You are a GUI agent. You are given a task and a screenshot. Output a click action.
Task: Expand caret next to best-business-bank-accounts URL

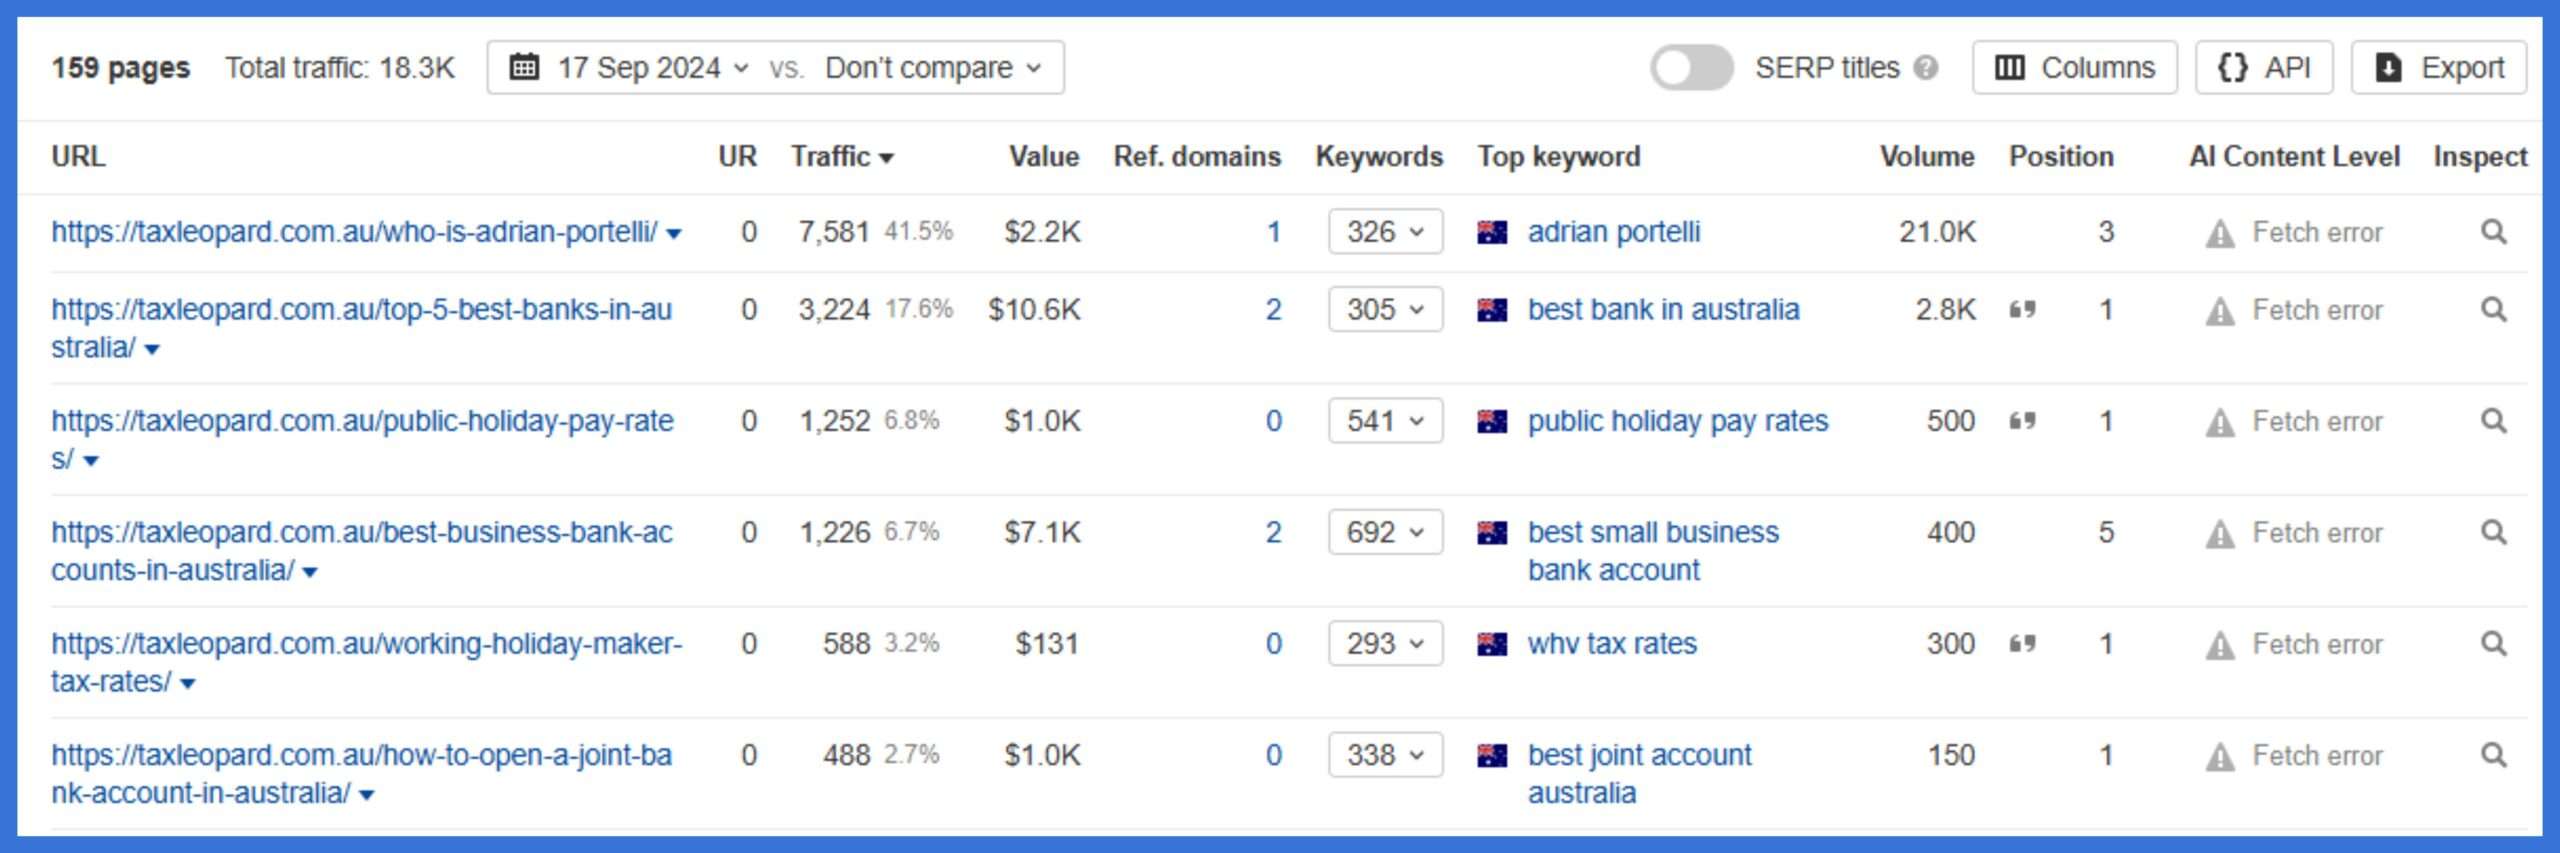pyautogui.click(x=310, y=573)
